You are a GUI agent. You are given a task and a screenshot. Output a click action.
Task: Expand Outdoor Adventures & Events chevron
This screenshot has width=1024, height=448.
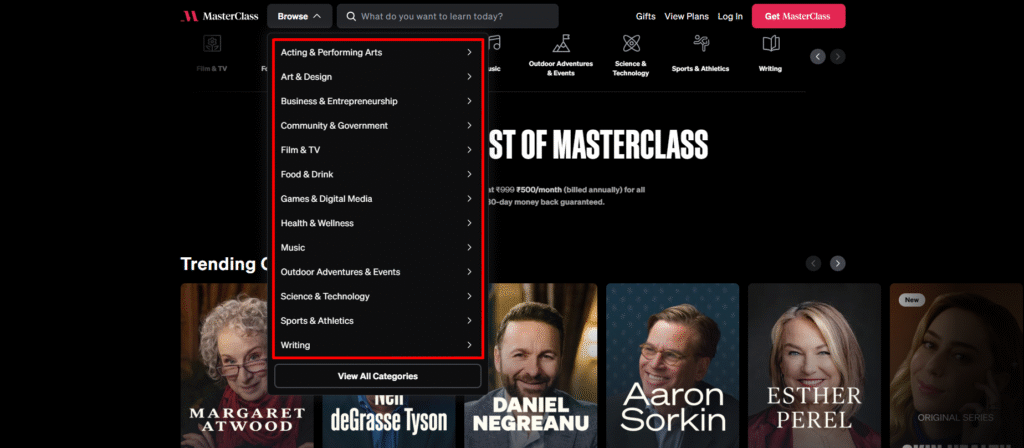pos(469,272)
